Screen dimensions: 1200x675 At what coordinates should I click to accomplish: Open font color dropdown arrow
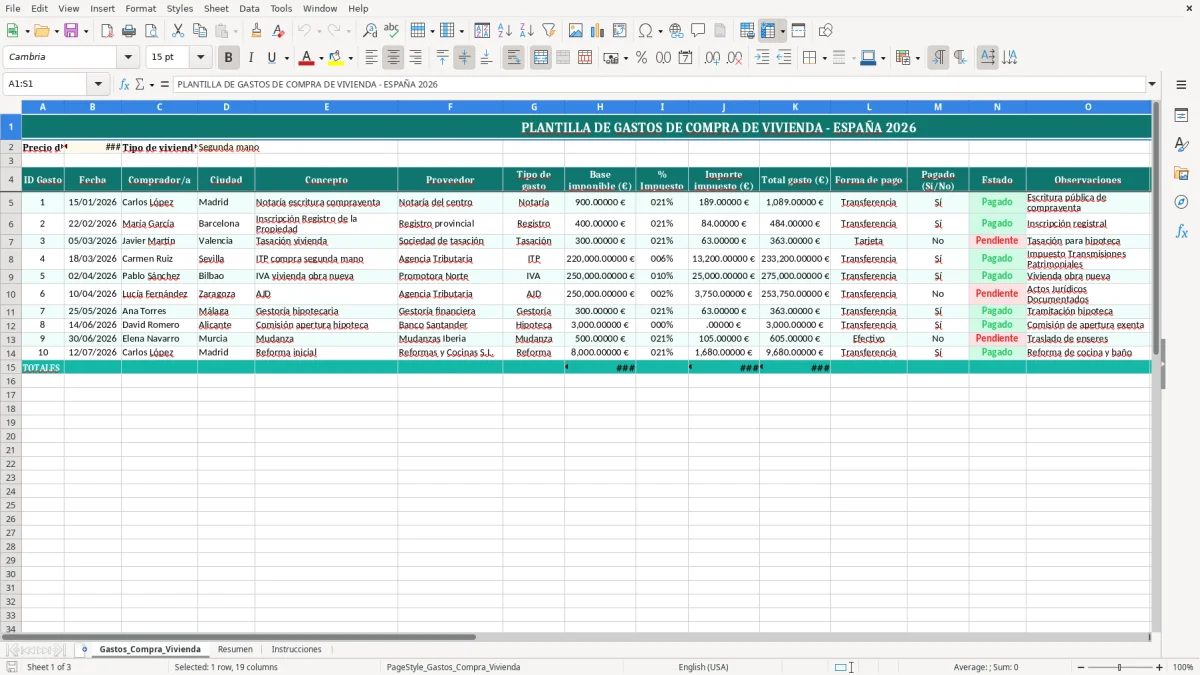coord(321,58)
